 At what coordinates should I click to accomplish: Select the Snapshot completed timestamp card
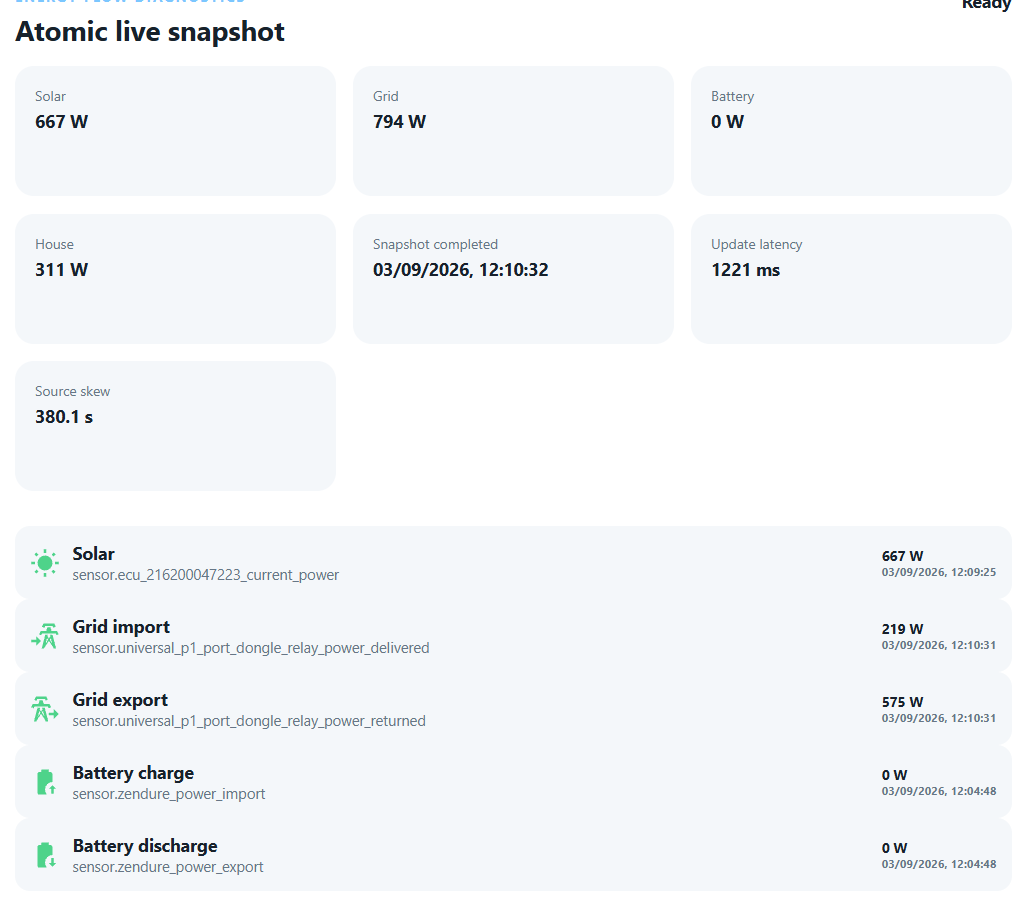[513, 279]
